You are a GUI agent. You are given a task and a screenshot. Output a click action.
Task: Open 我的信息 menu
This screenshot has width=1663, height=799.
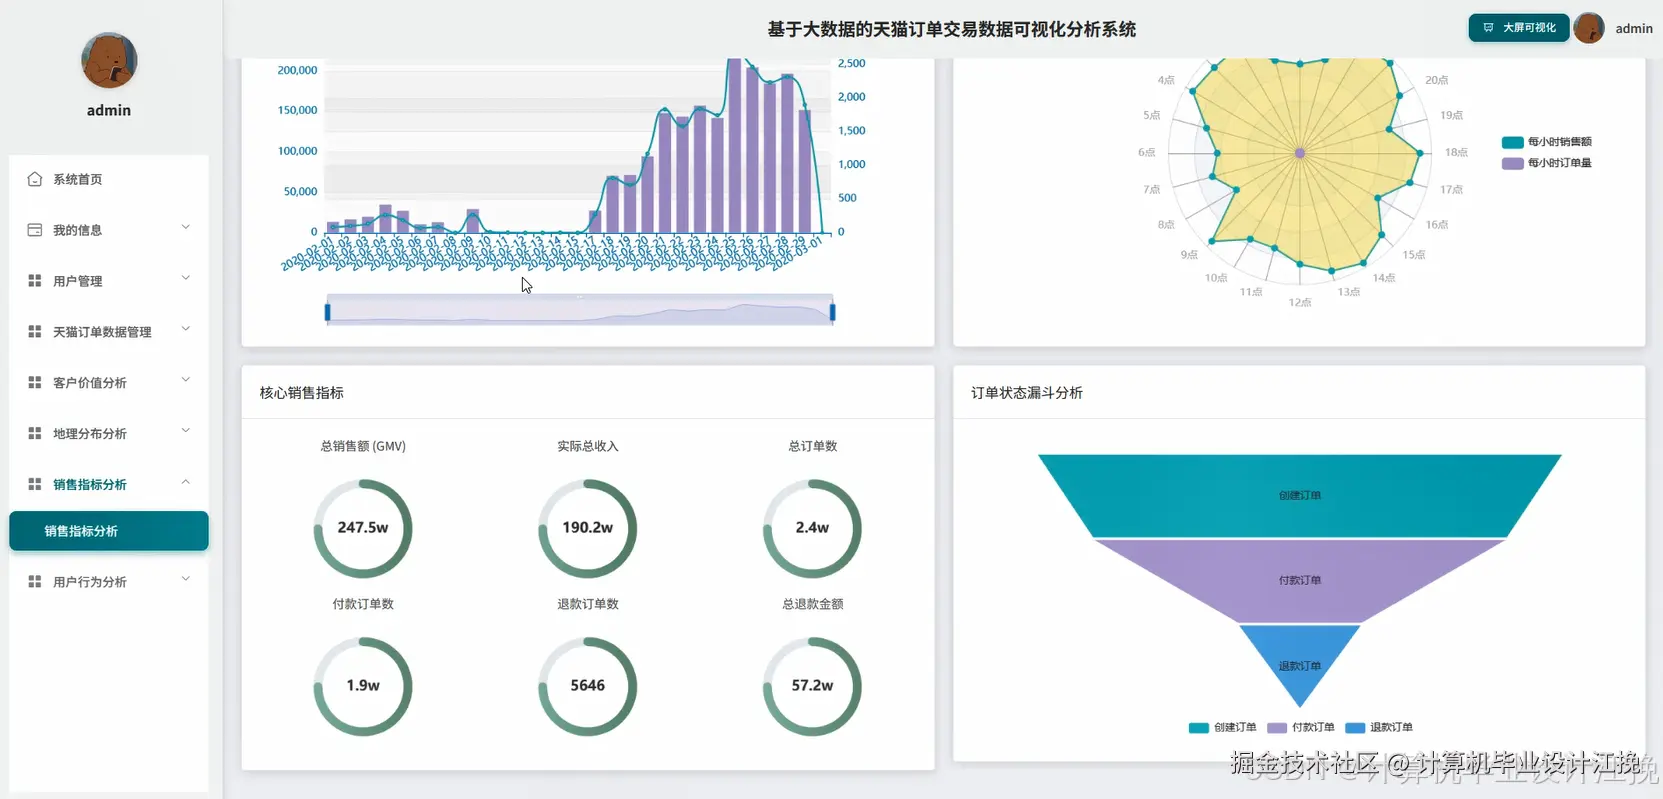tap(109, 230)
